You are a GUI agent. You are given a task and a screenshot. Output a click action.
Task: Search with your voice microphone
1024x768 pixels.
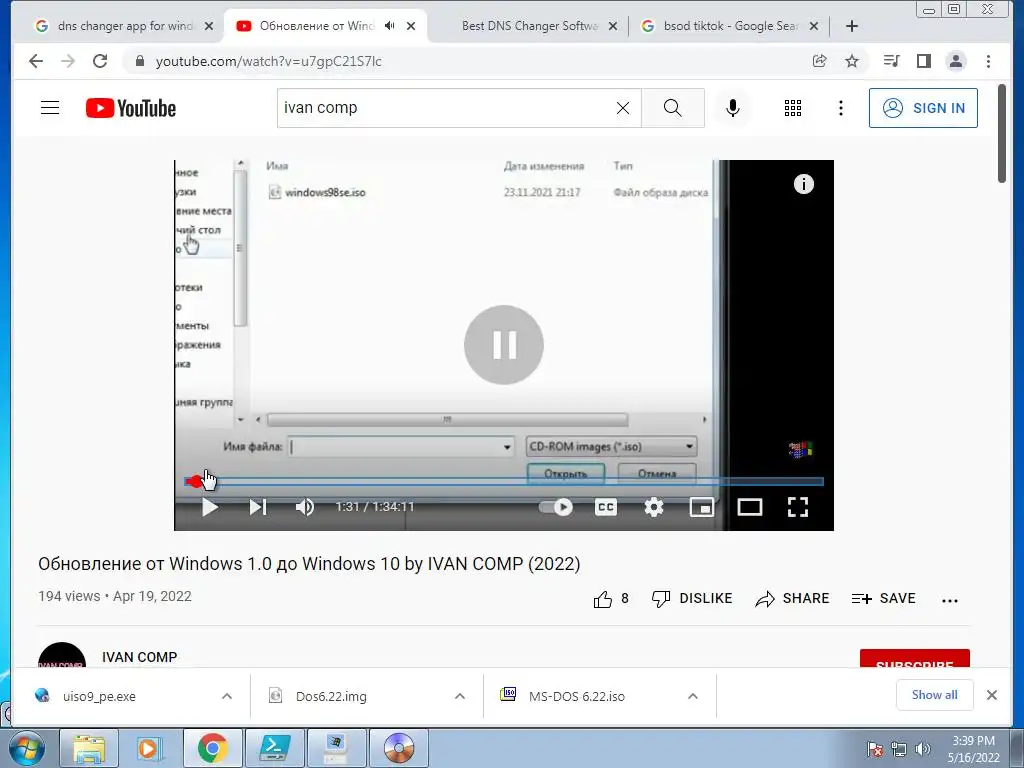733,108
